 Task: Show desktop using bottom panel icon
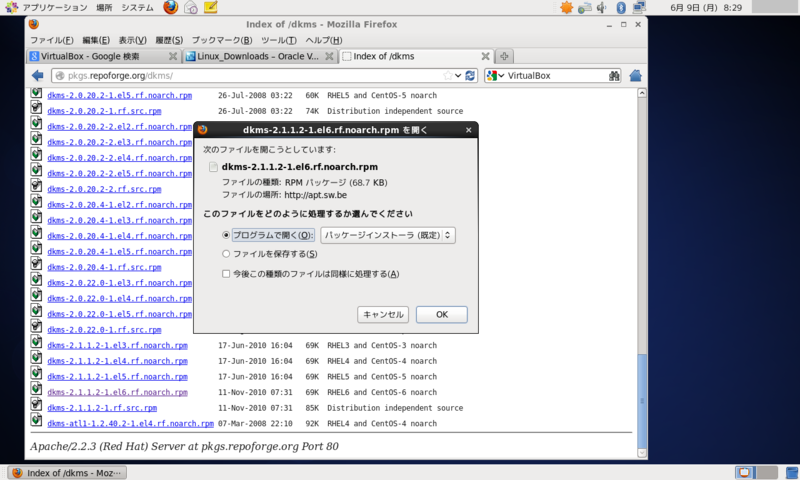point(792,472)
